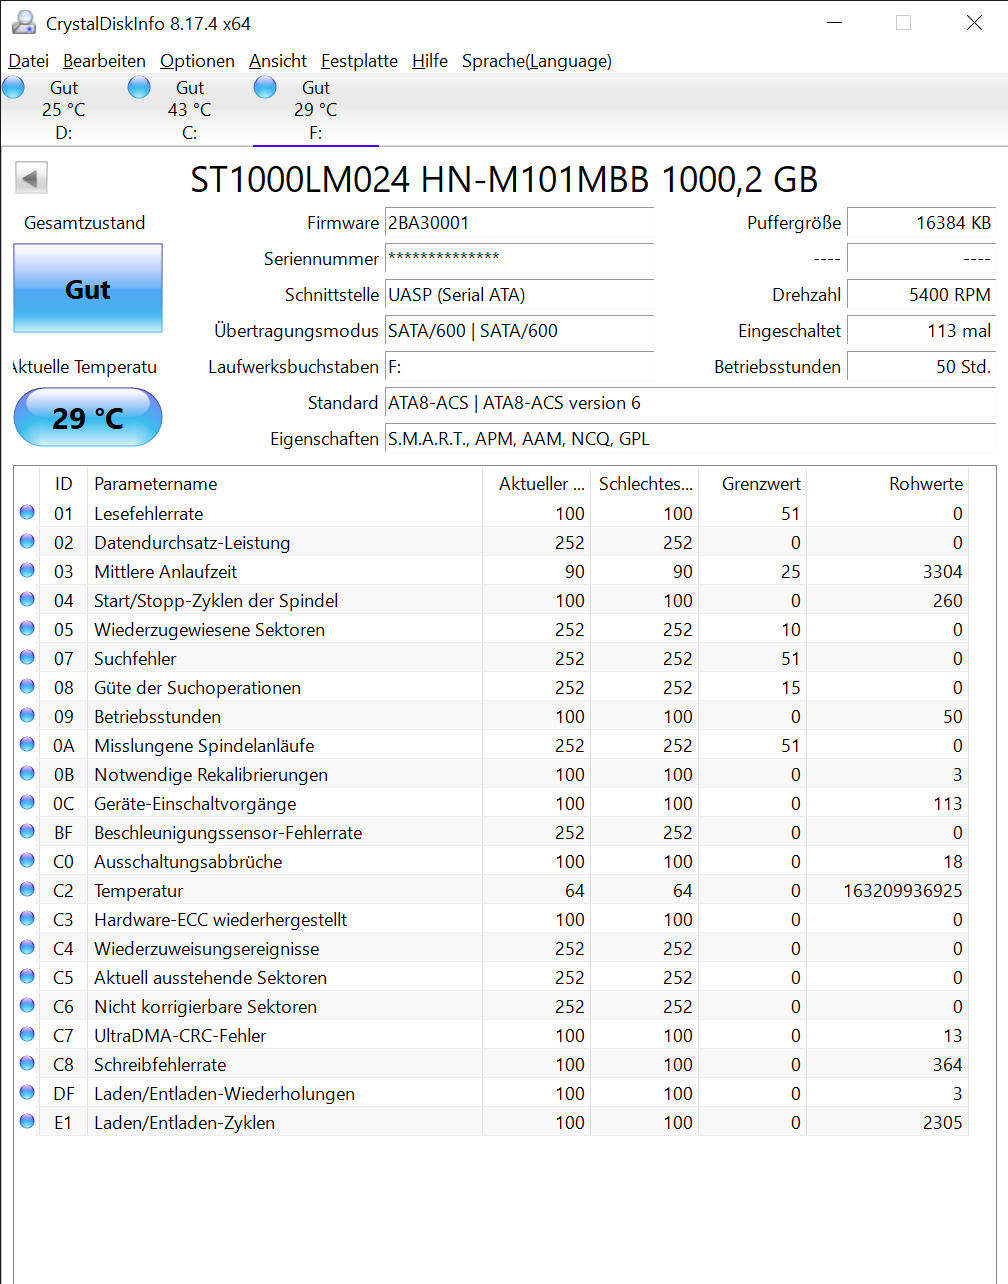Click the CrystalDiskInfo title bar app icon
The image size is (1008, 1284).
tap(23, 22)
